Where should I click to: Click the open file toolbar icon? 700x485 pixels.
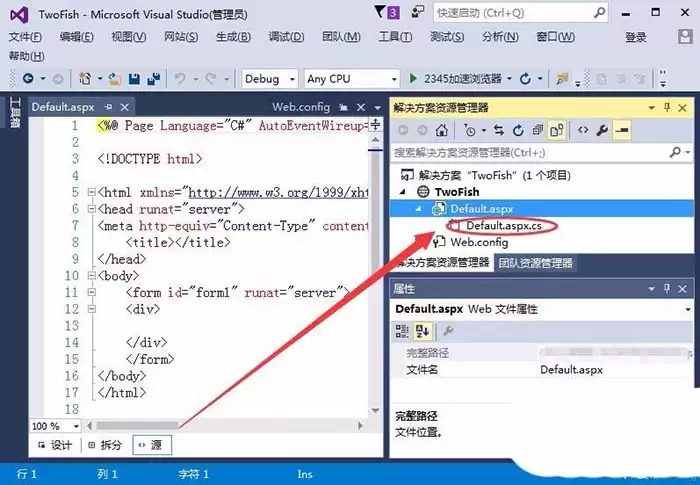tap(114, 79)
